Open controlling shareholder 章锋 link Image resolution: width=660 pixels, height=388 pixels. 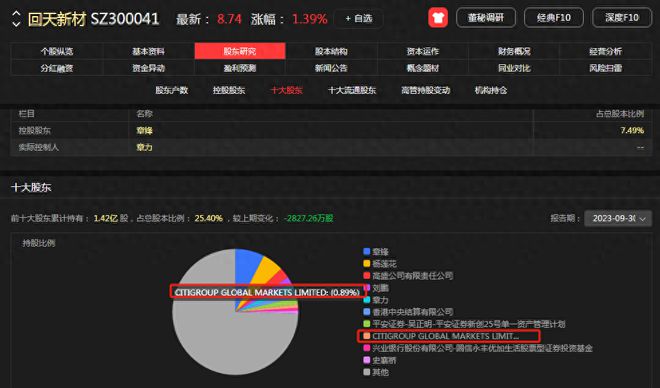click(144, 130)
